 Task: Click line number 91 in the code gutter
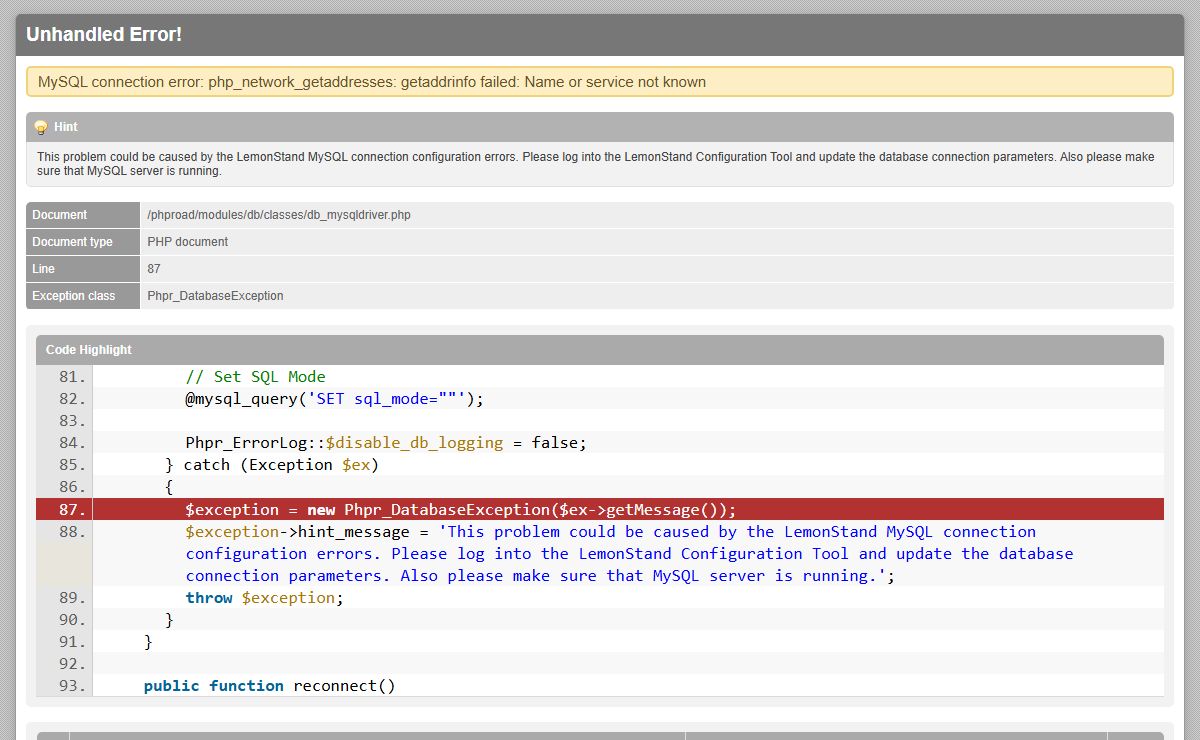pyautogui.click(x=72, y=642)
